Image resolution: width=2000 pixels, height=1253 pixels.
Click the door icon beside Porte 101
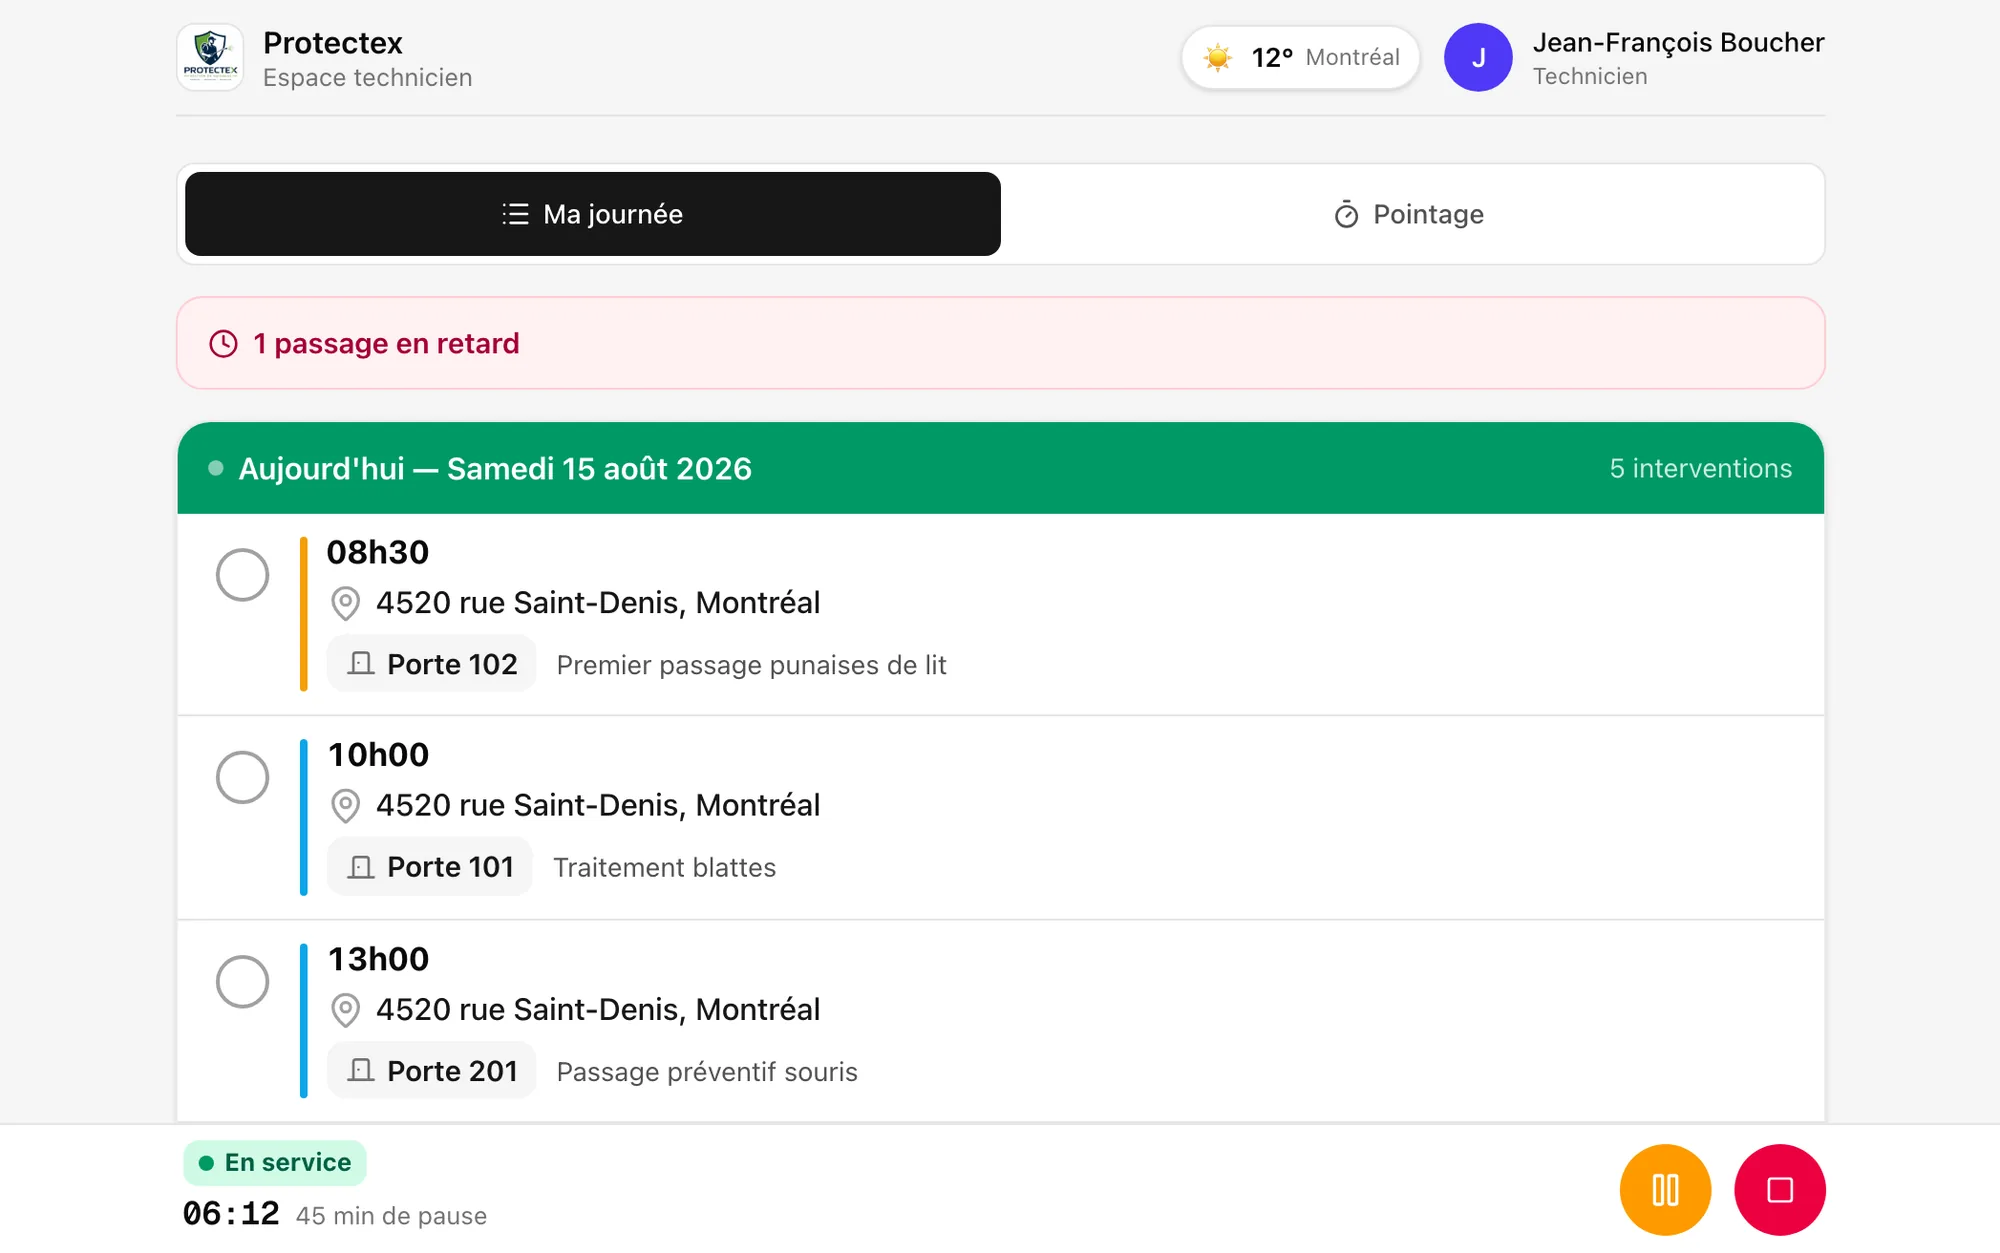pos(361,867)
